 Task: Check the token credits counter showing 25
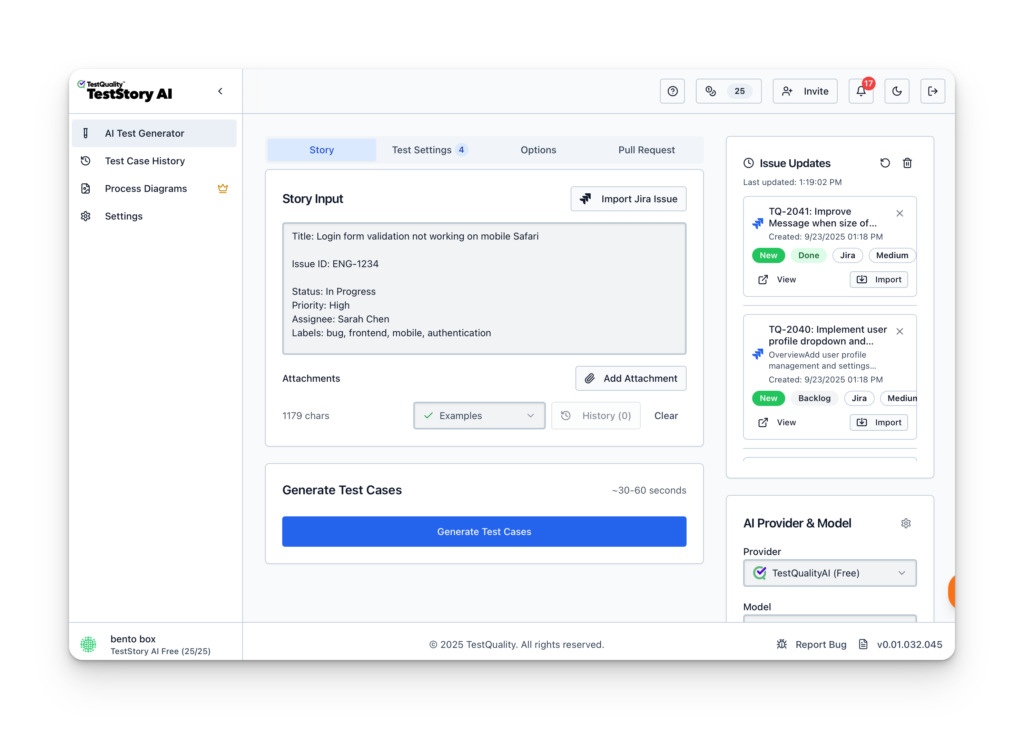[728, 91]
